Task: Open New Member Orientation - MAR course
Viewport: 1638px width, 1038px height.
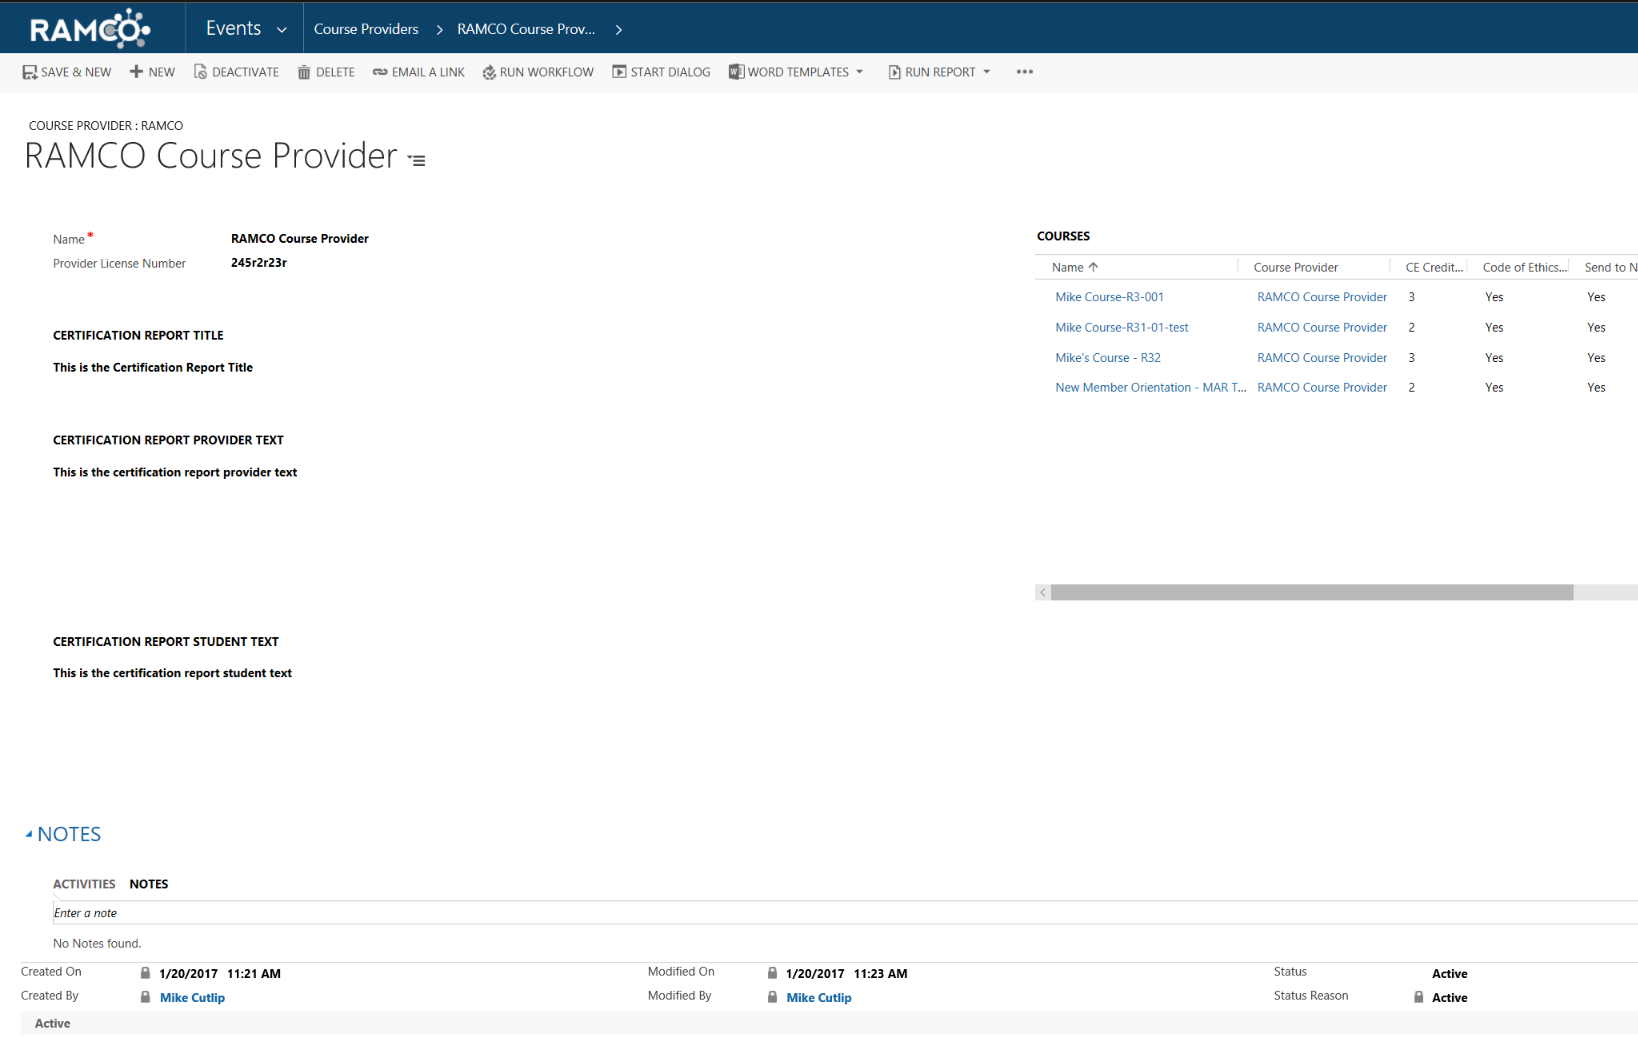Action: coord(1150,387)
